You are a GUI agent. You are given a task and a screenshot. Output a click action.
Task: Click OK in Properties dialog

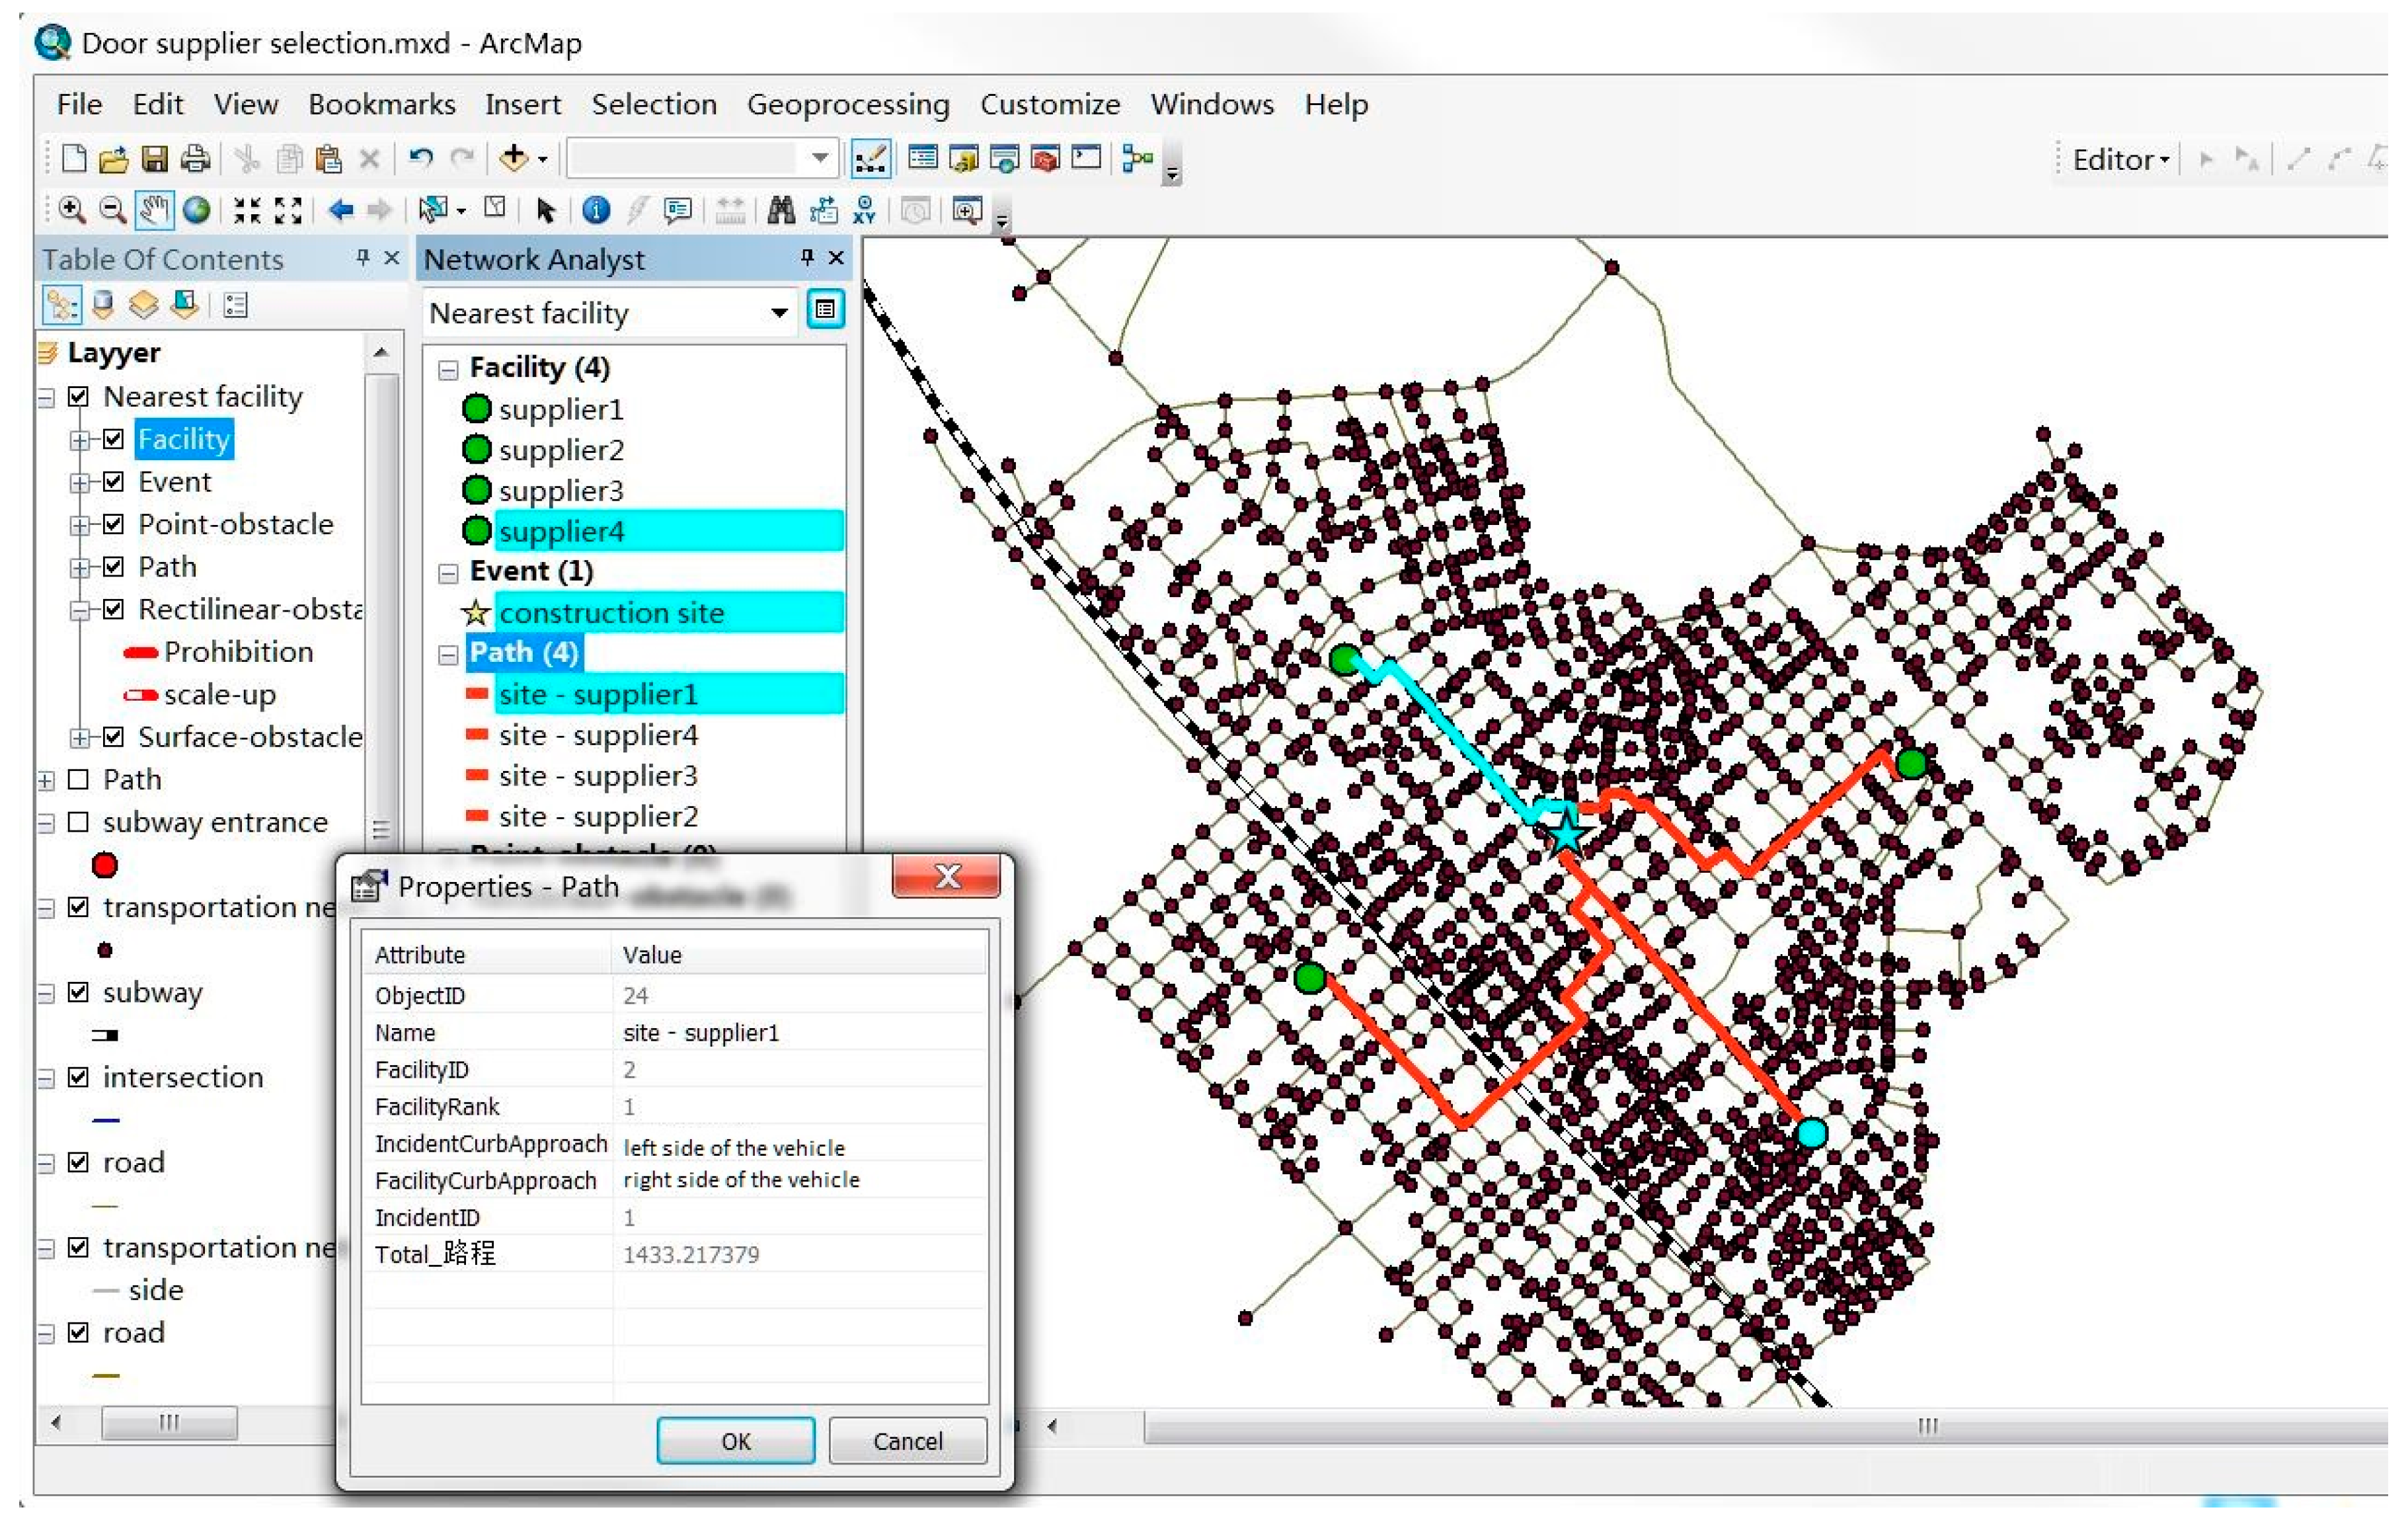(735, 1441)
